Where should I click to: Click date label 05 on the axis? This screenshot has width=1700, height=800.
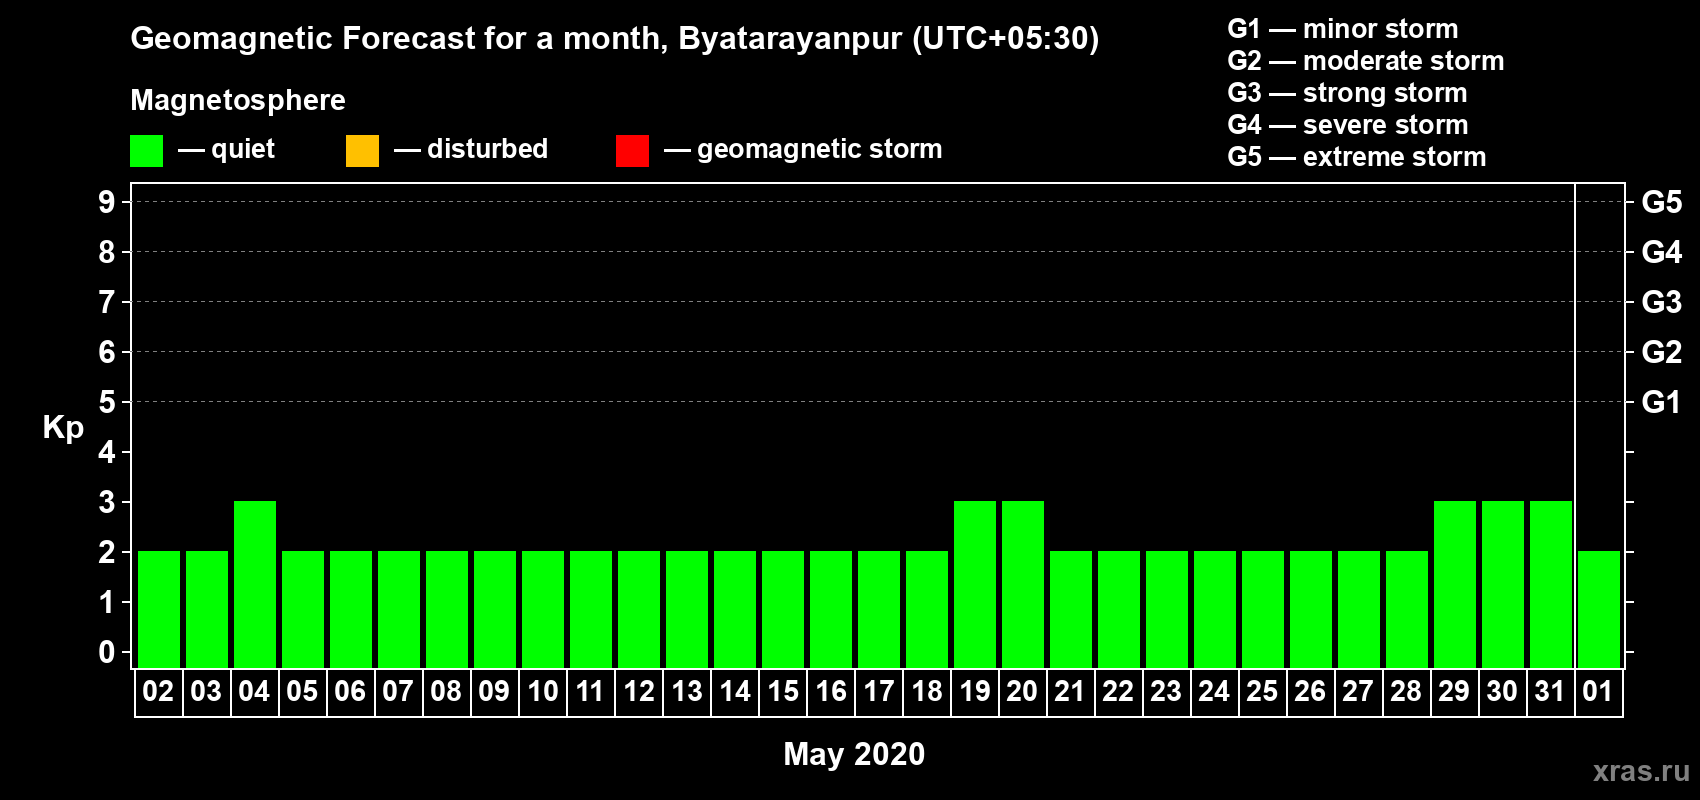pos(302,692)
